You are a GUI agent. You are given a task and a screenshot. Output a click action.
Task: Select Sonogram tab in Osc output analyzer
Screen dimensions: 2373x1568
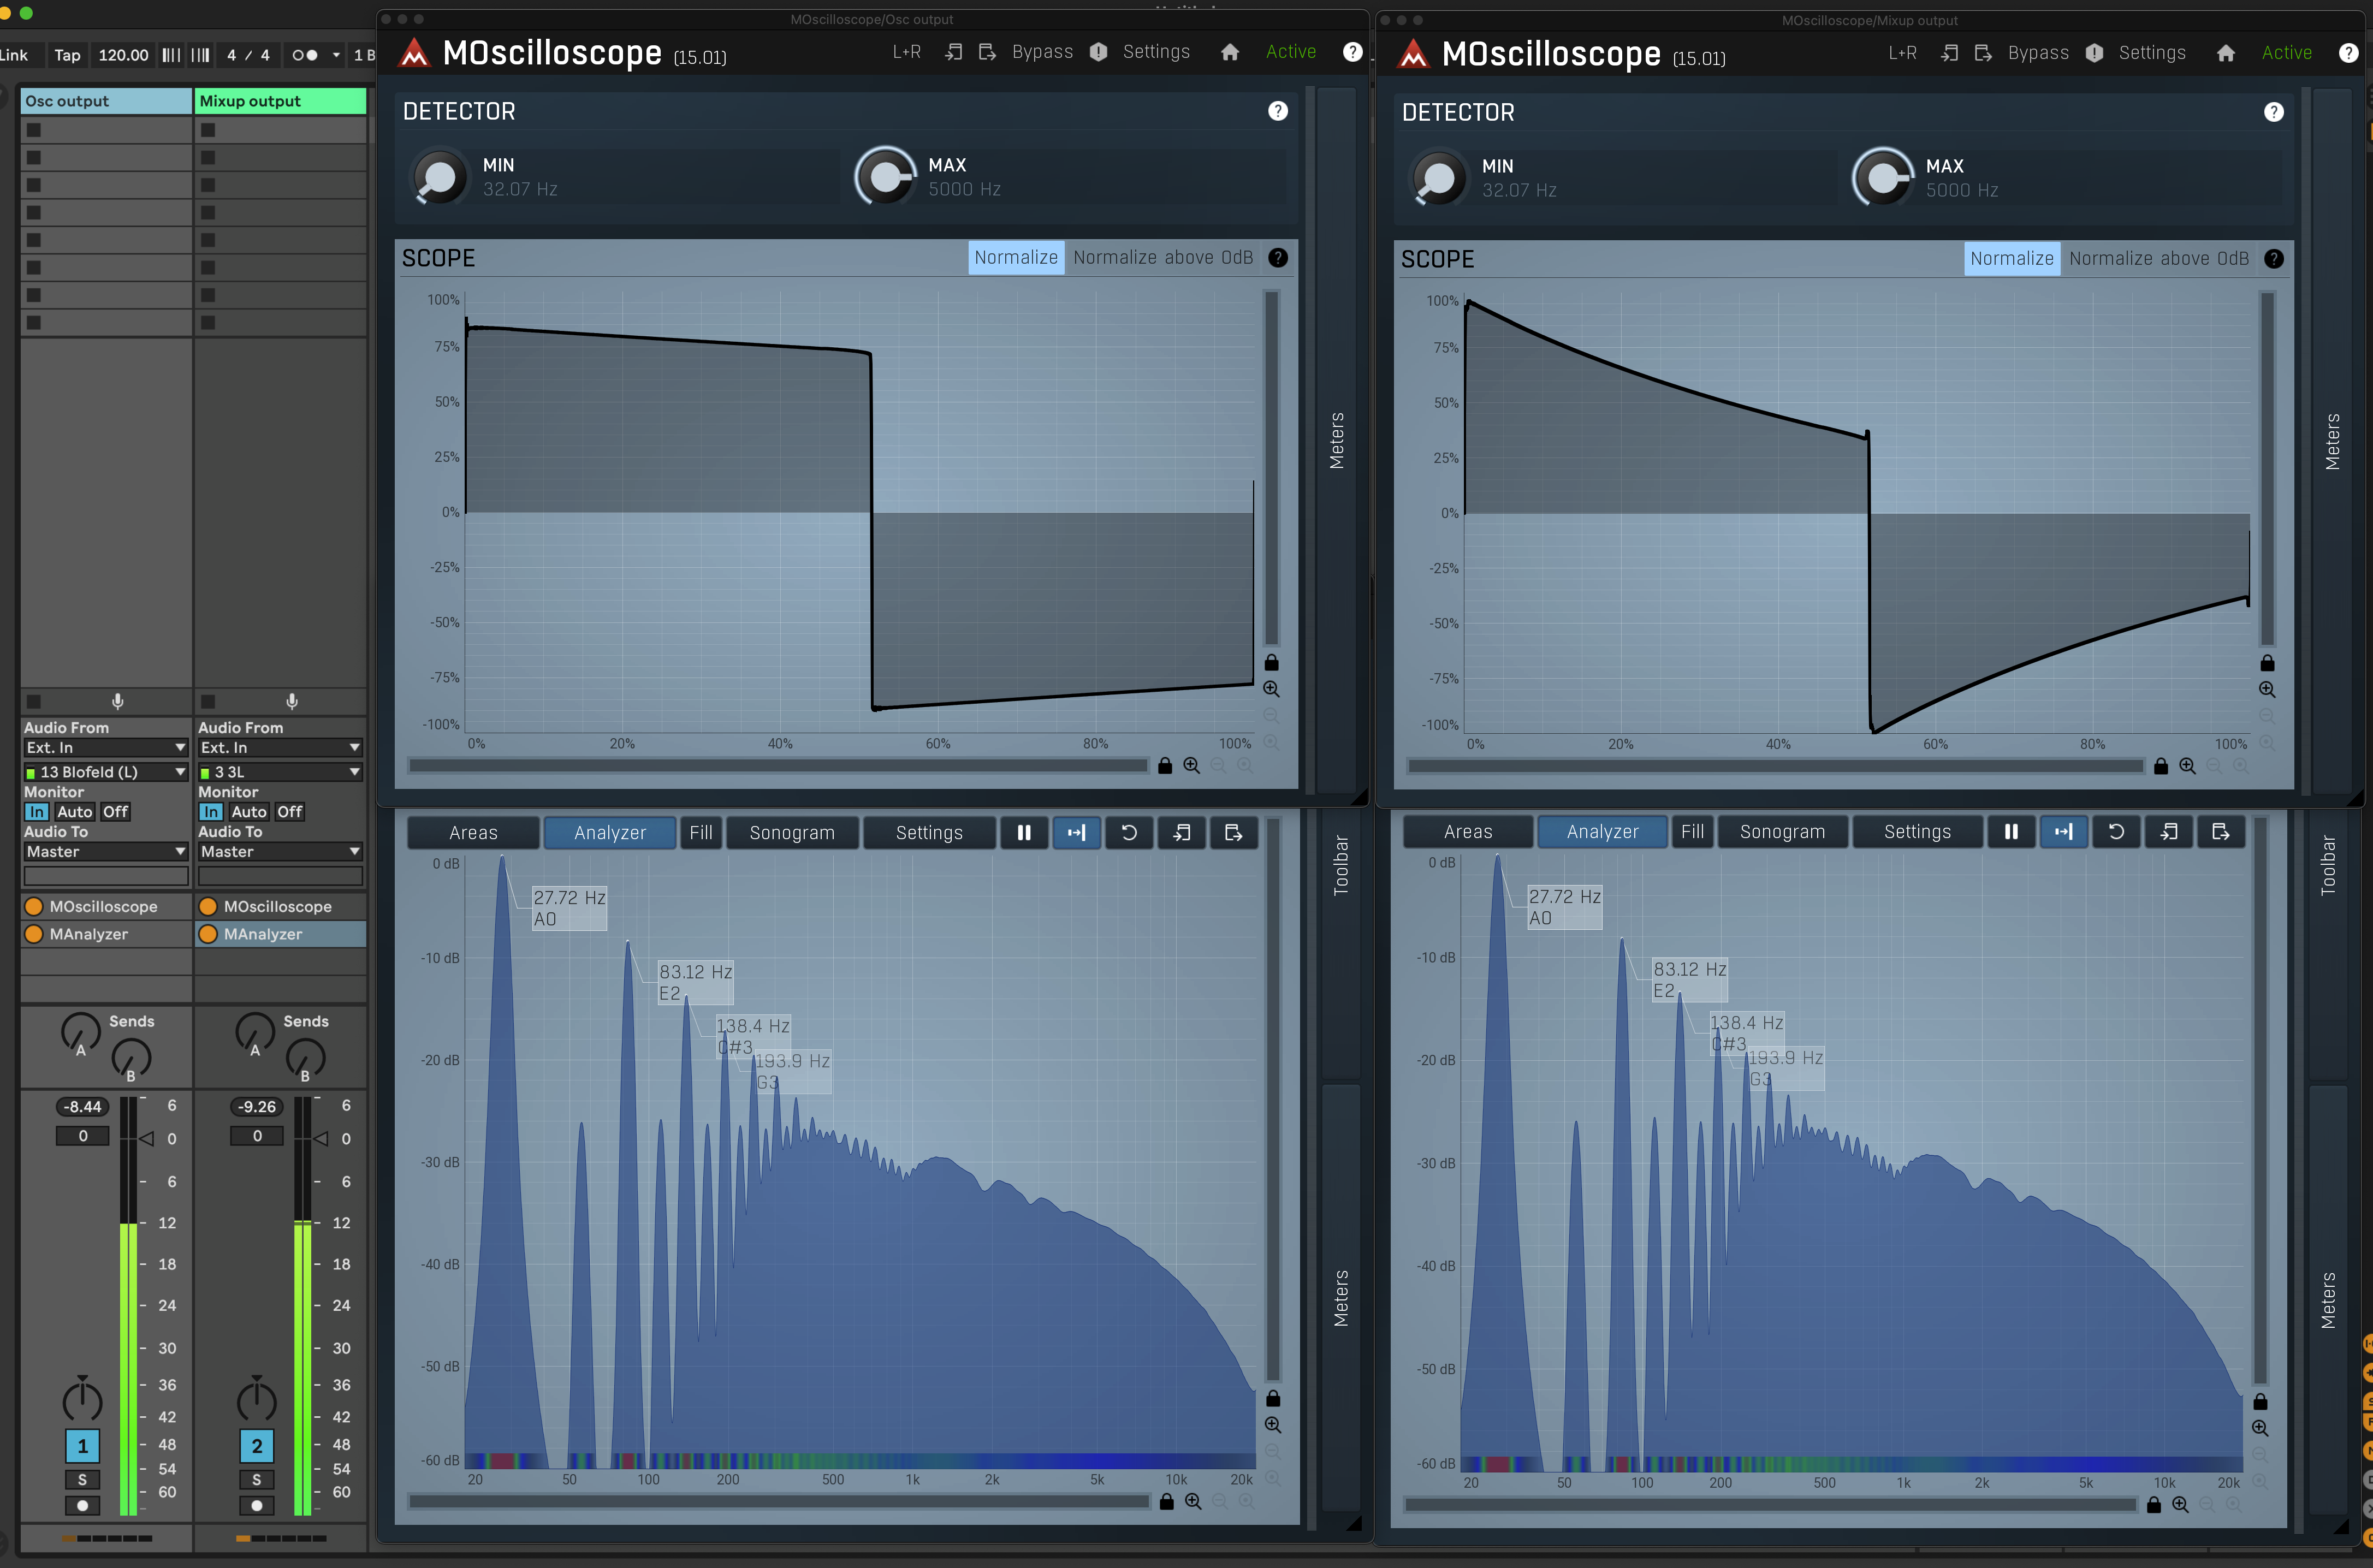point(792,832)
